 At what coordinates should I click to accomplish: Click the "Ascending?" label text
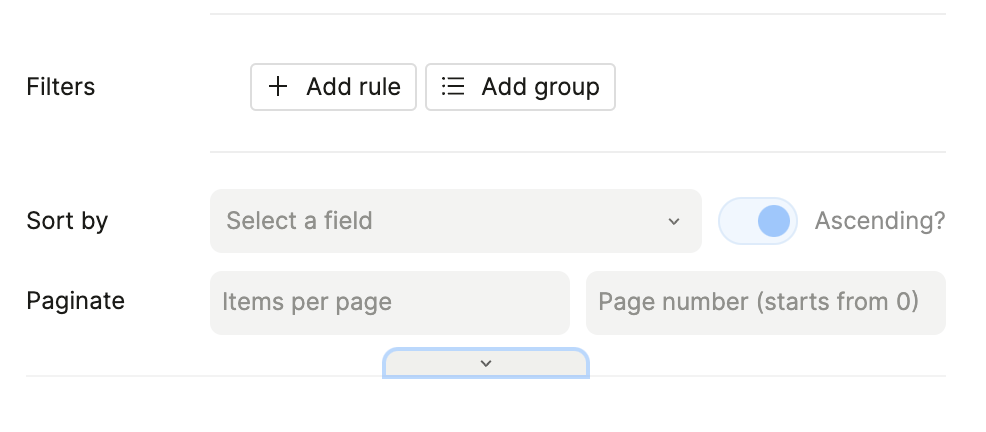[x=879, y=221]
